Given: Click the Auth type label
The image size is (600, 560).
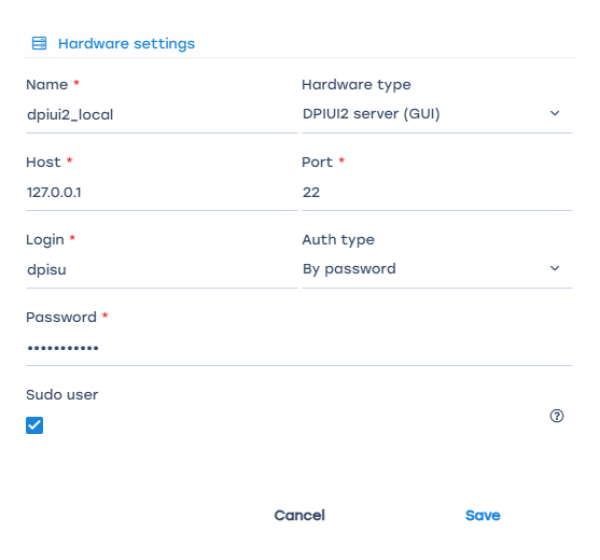Looking at the screenshot, I should click(x=338, y=240).
